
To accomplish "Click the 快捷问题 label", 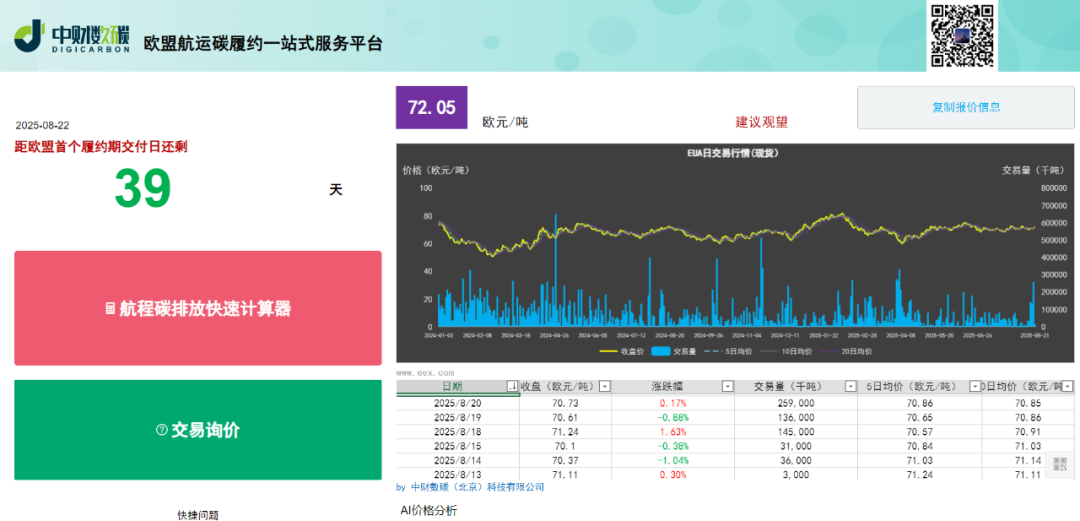I will (198, 515).
